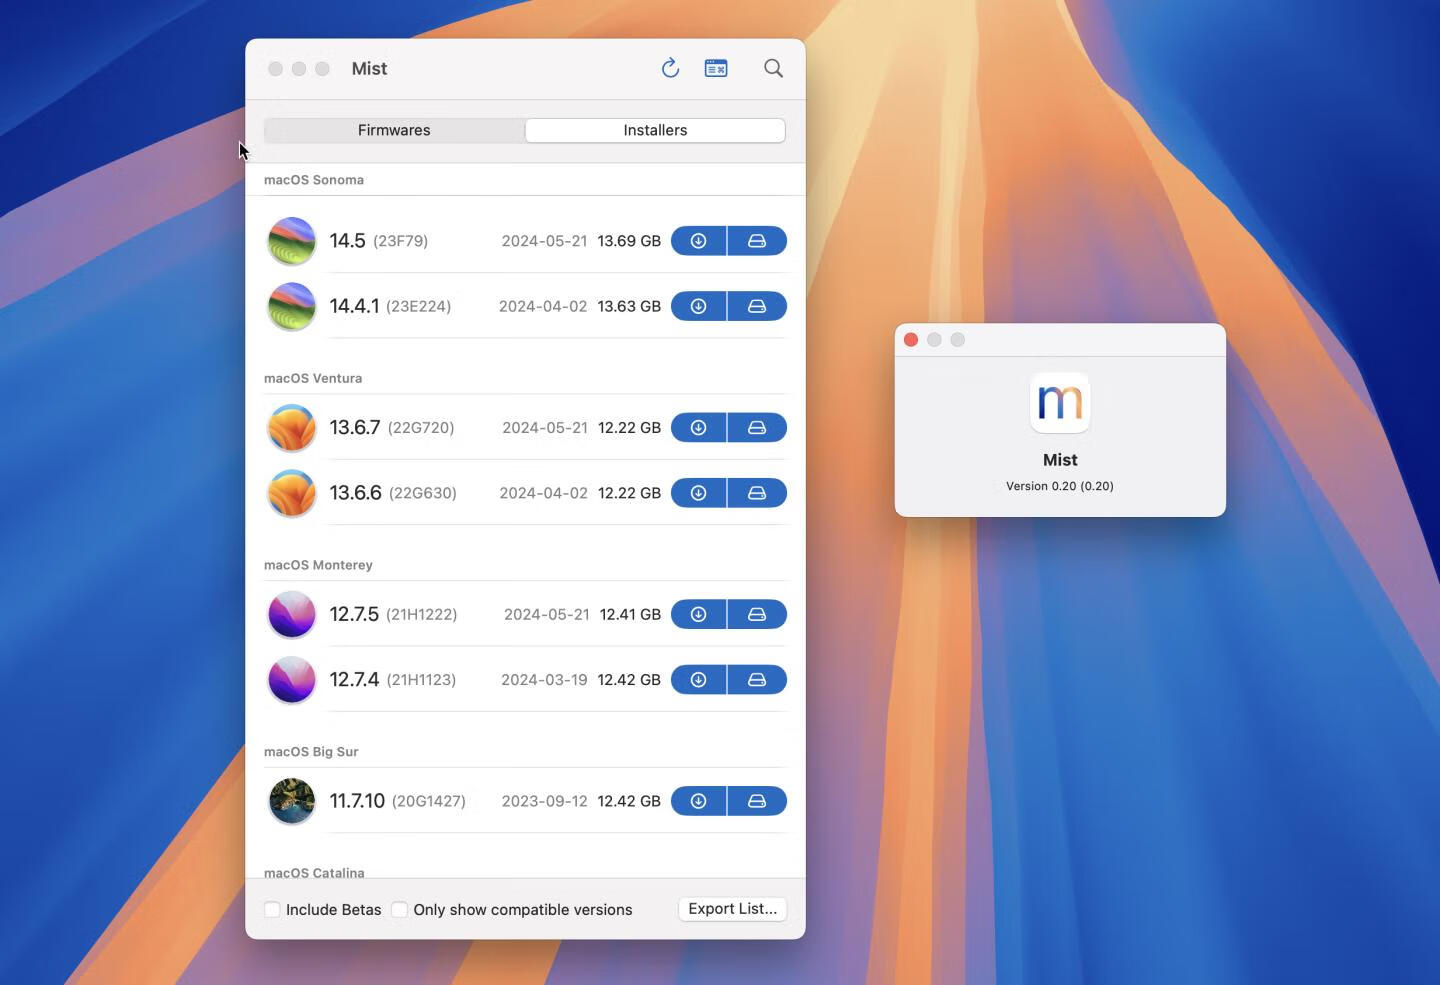Click release date 2023-09-12
1440x985 pixels.
(544, 801)
